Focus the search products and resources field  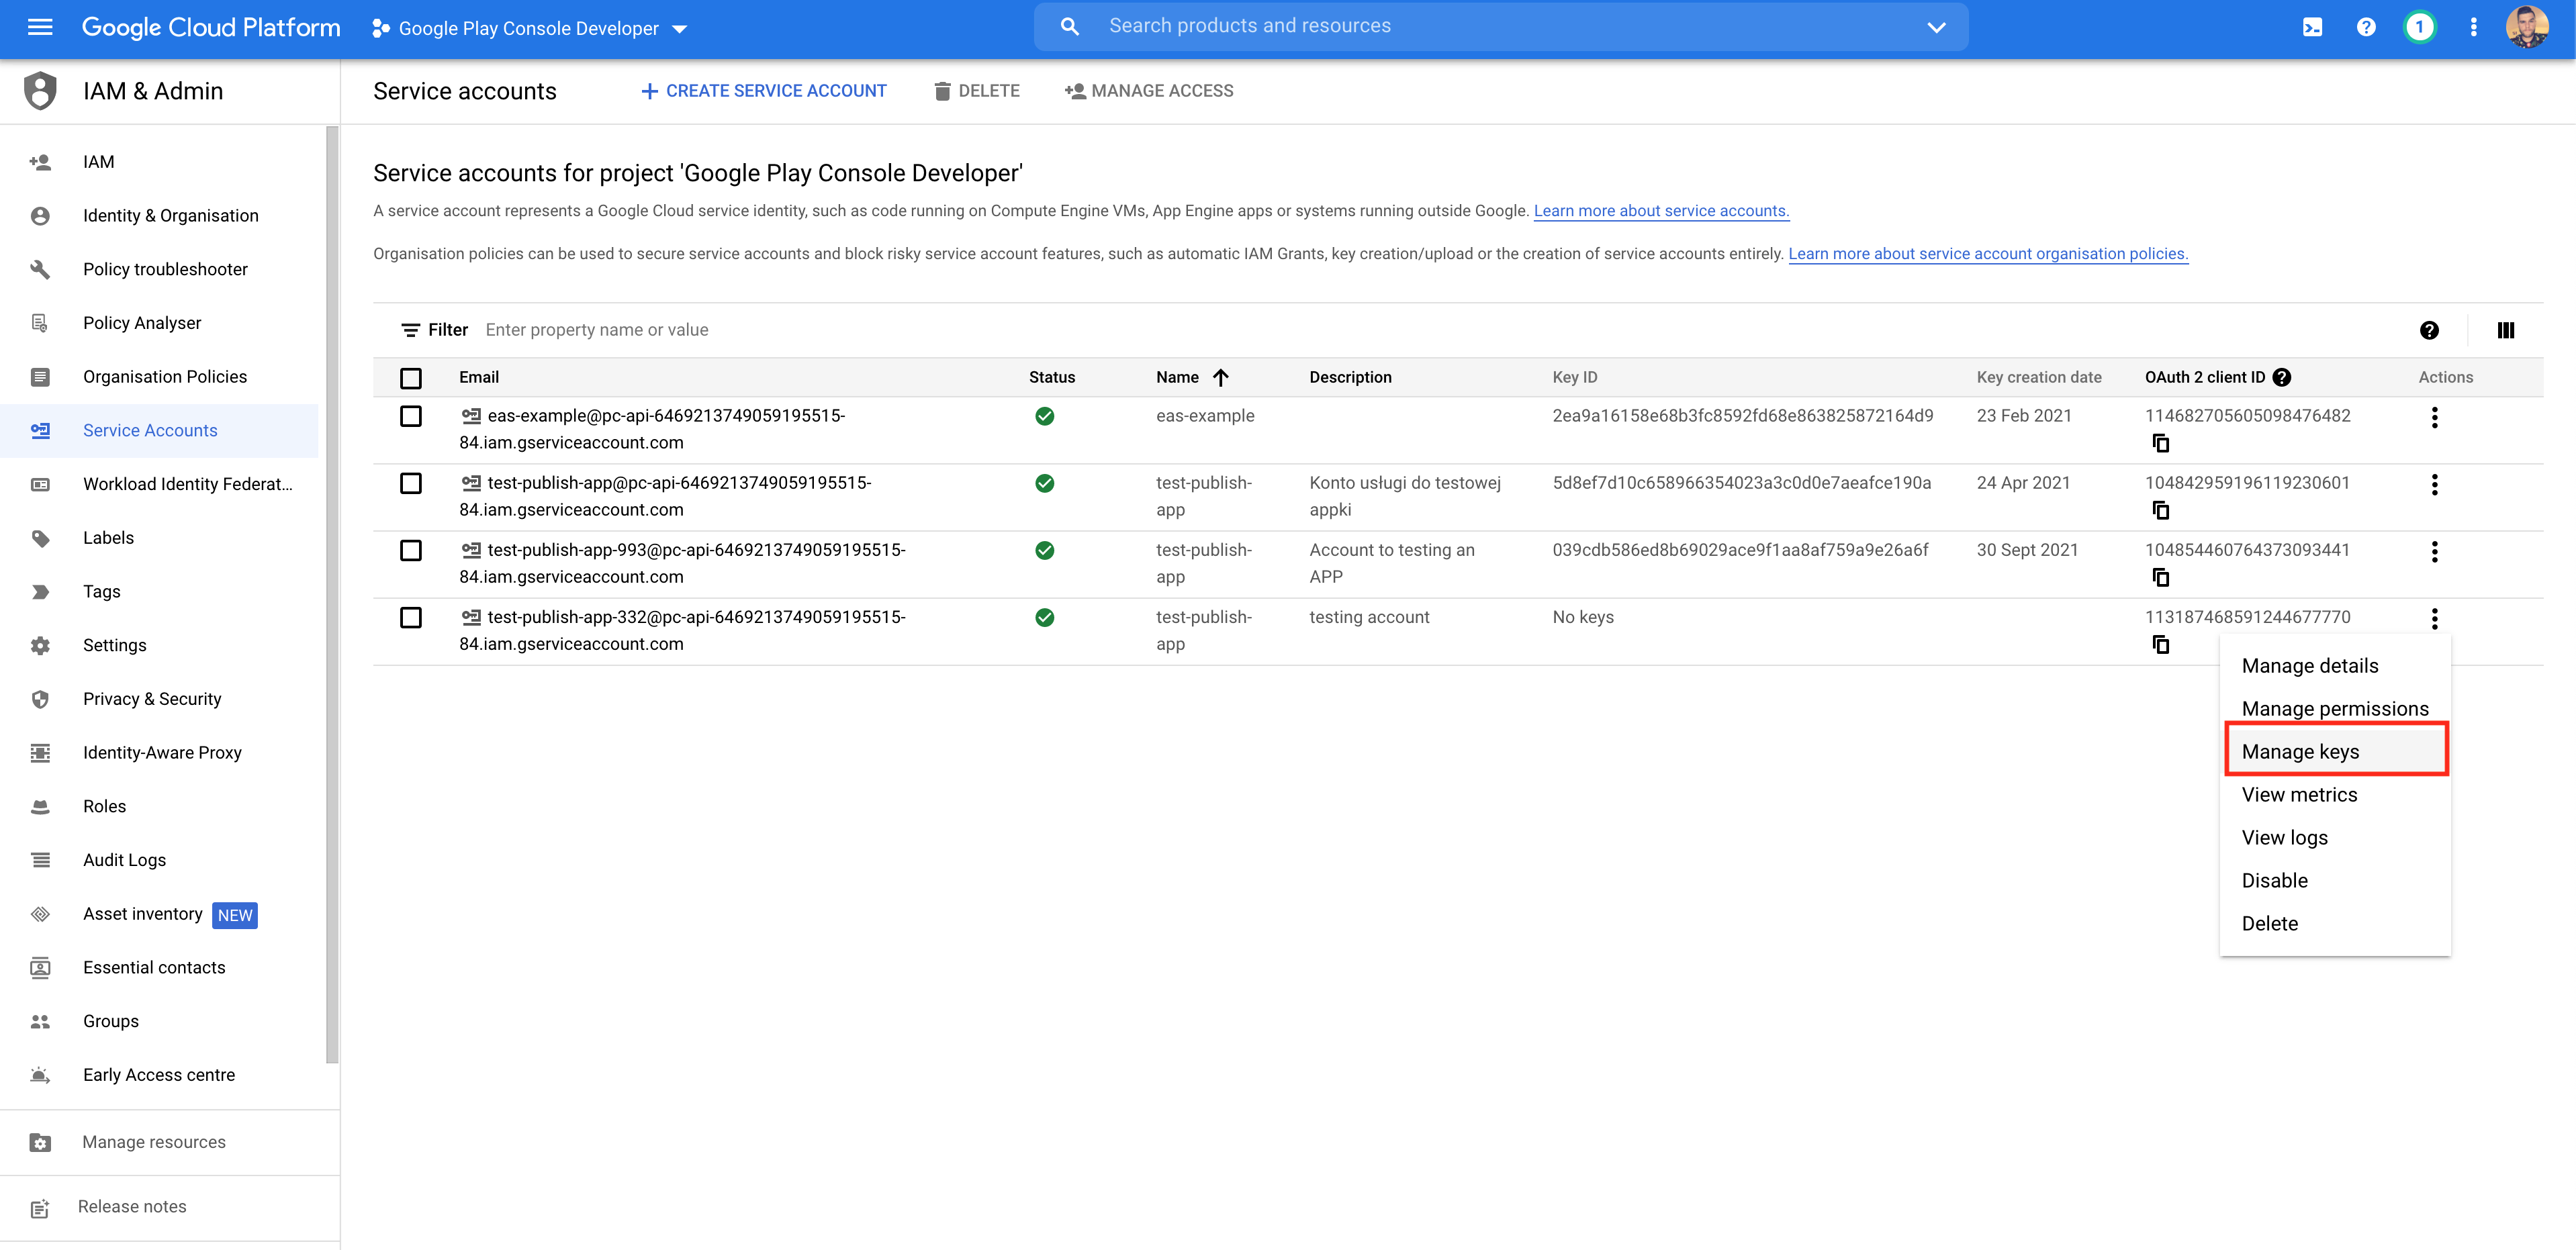(1500, 27)
